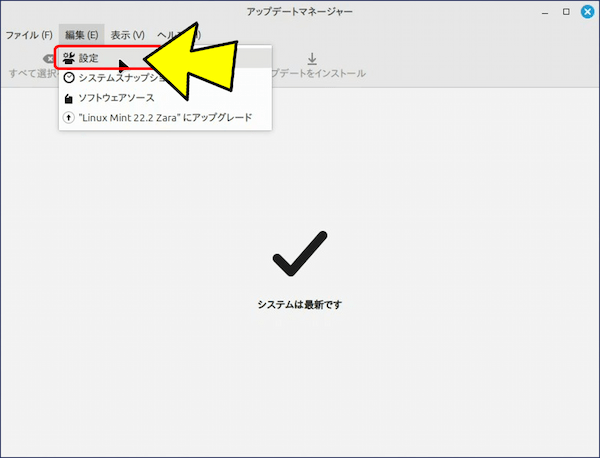Click the package icon for ソフトウェアソース

[x=68, y=98]
